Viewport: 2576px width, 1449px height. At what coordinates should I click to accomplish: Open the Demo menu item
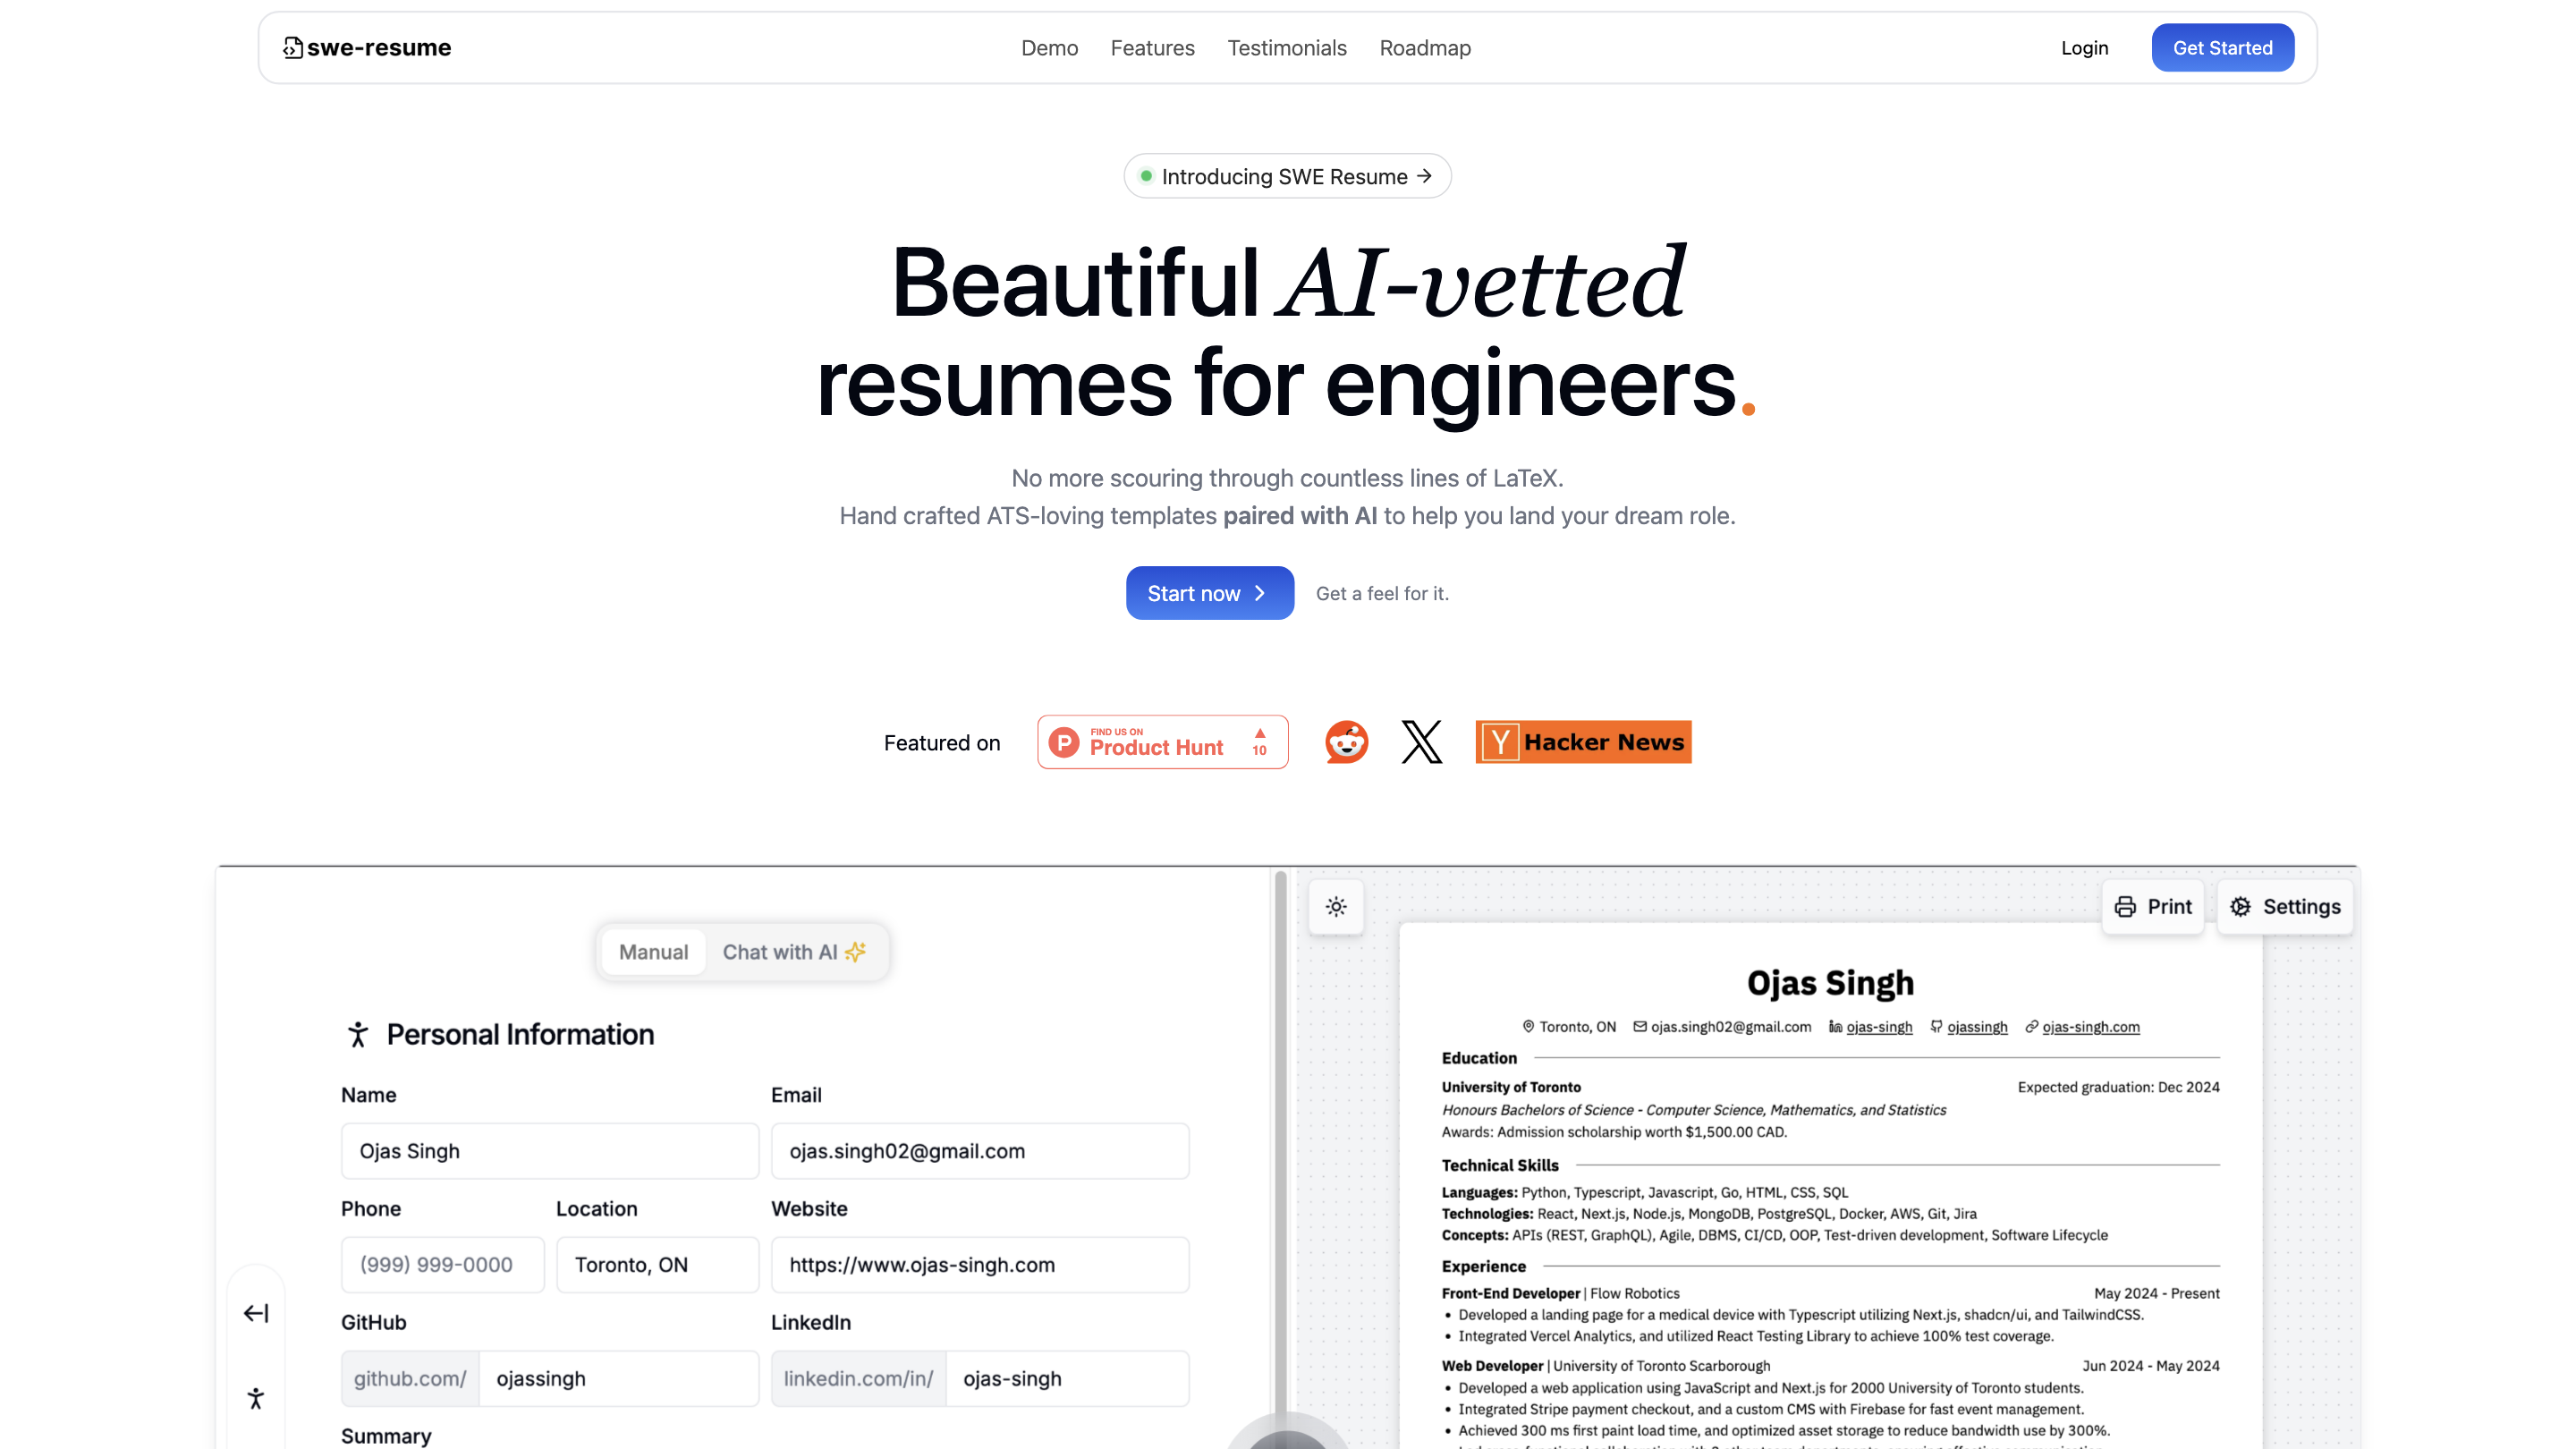click(x=1049, y=47)
